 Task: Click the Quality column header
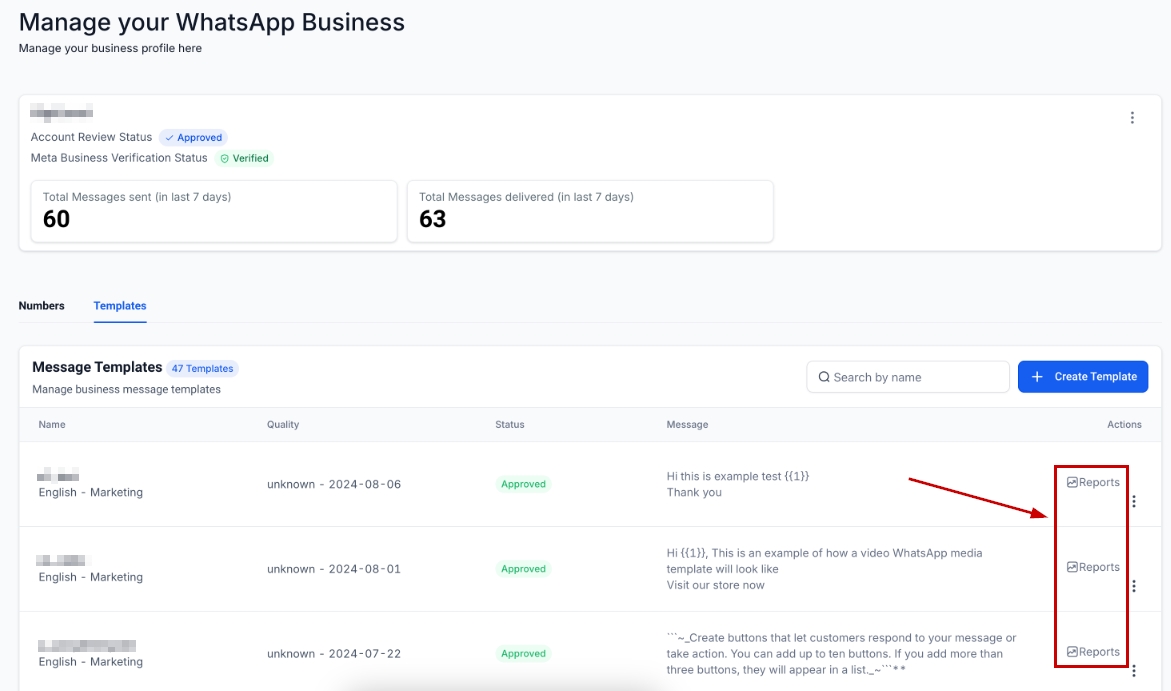click(x=283, y=425)
